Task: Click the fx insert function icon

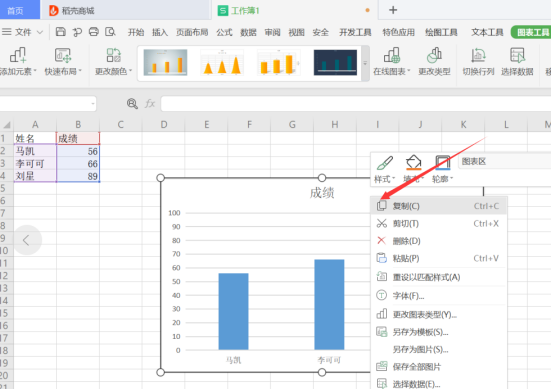Action: tap(150, 104)
